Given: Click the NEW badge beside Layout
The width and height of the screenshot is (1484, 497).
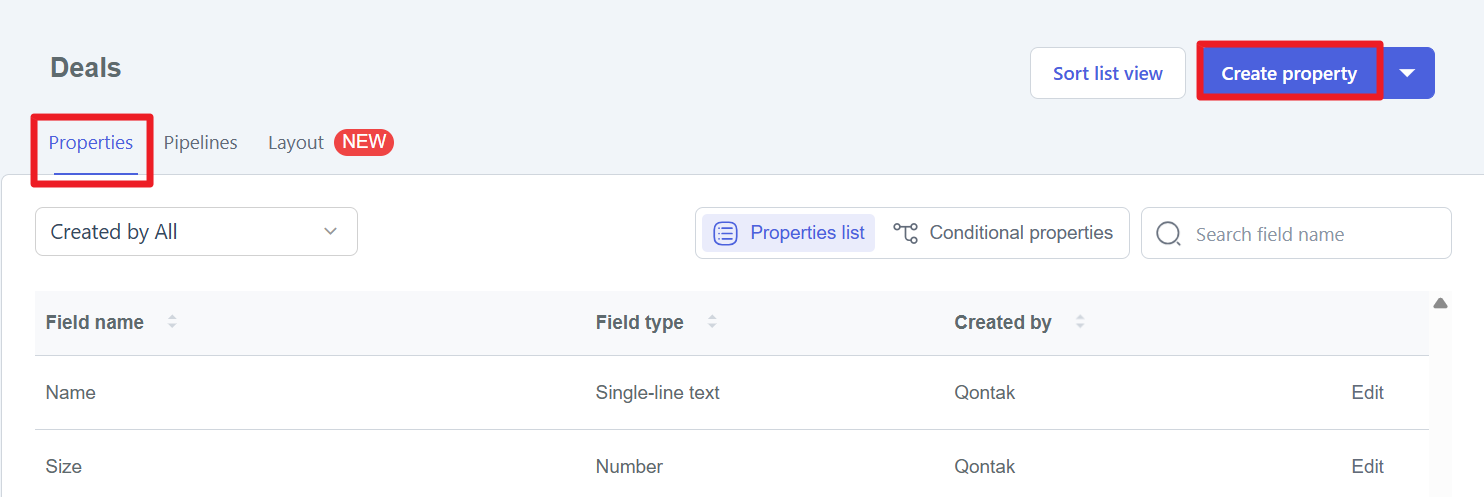Looking at the screenshot, I should point(364,142).
